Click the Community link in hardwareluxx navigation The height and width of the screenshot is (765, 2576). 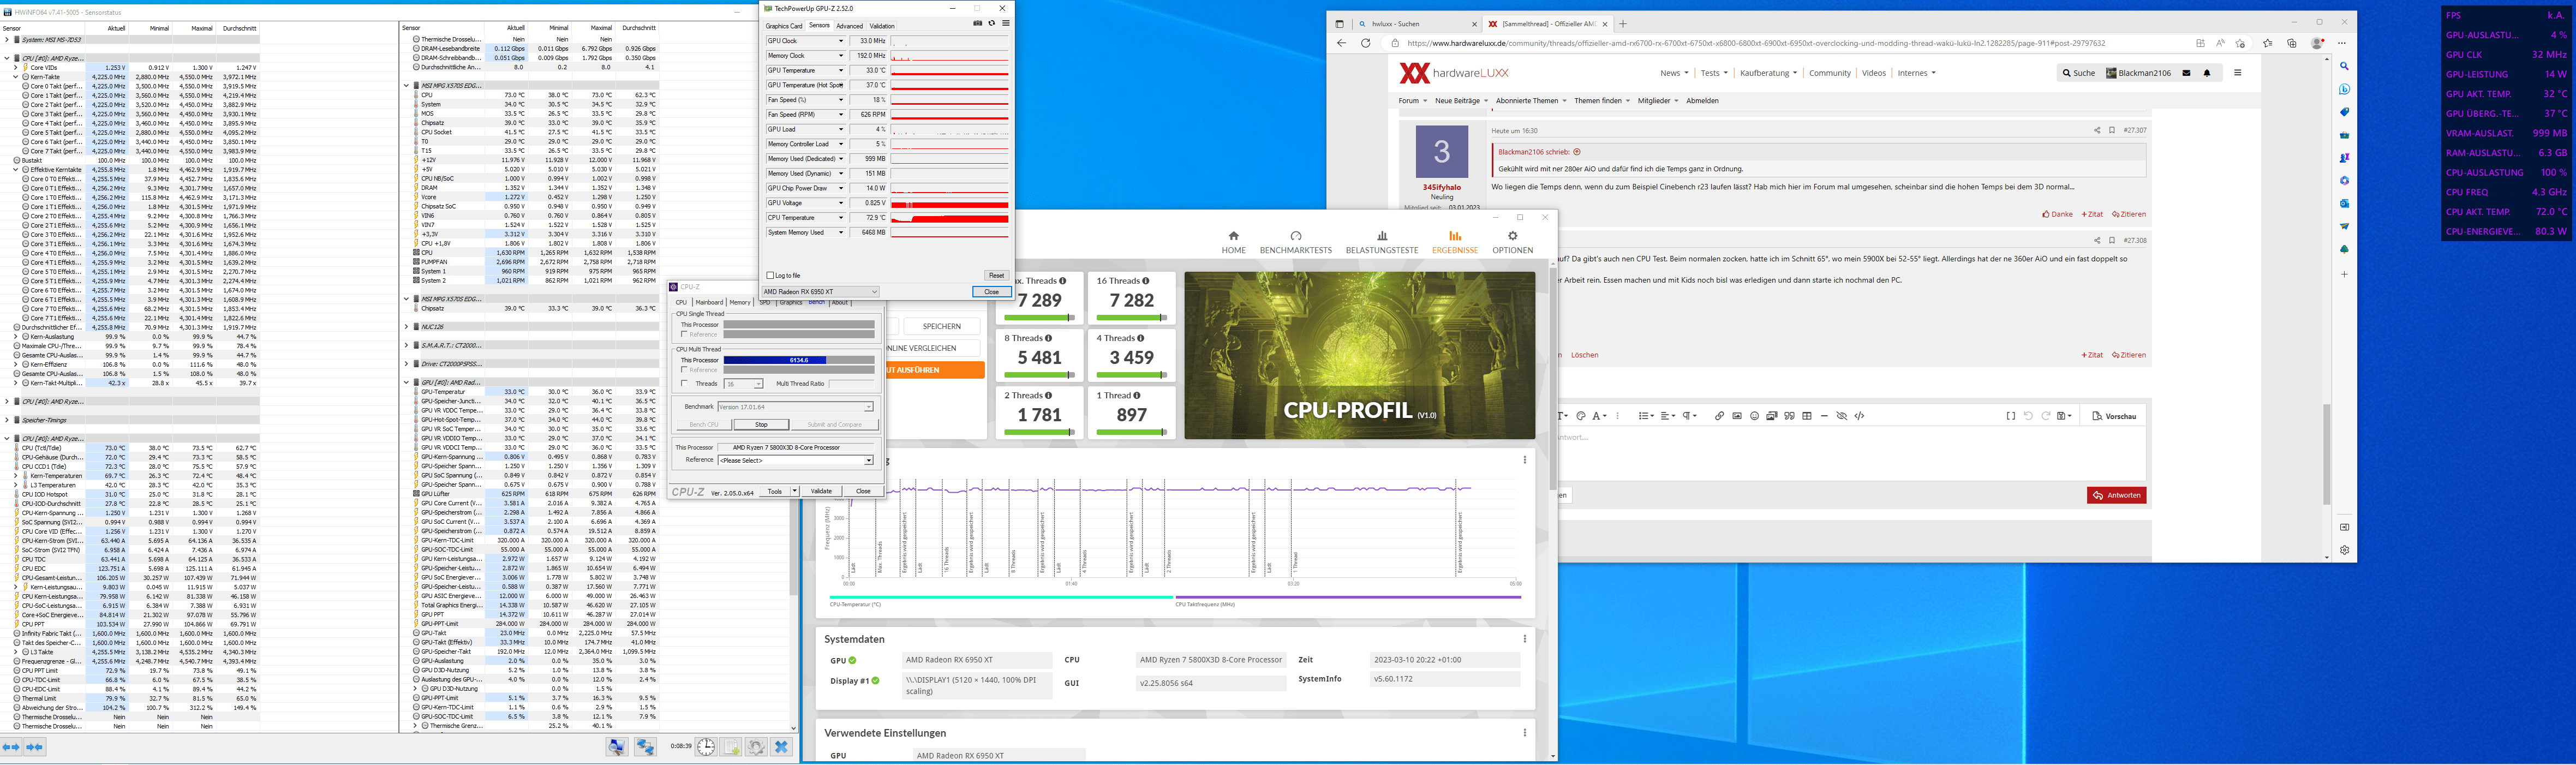1830,73
